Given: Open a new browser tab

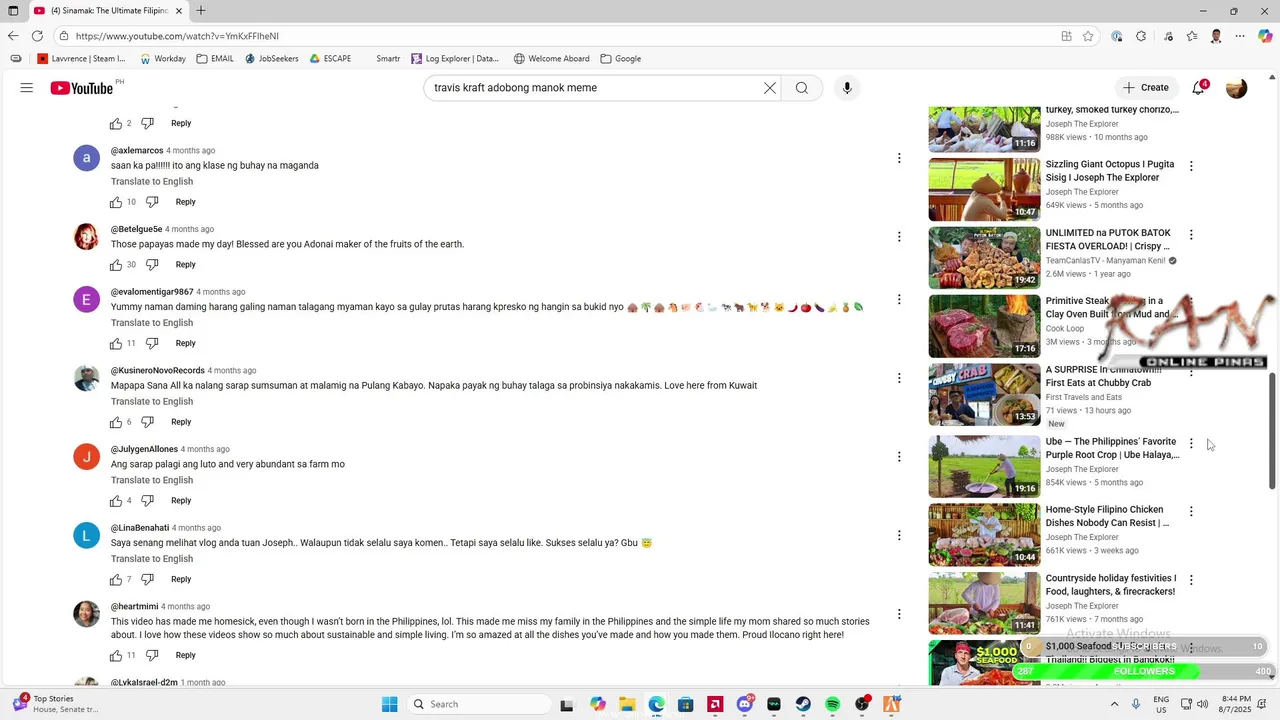Looking at the screenshot, I should click(x=201, y=11).
